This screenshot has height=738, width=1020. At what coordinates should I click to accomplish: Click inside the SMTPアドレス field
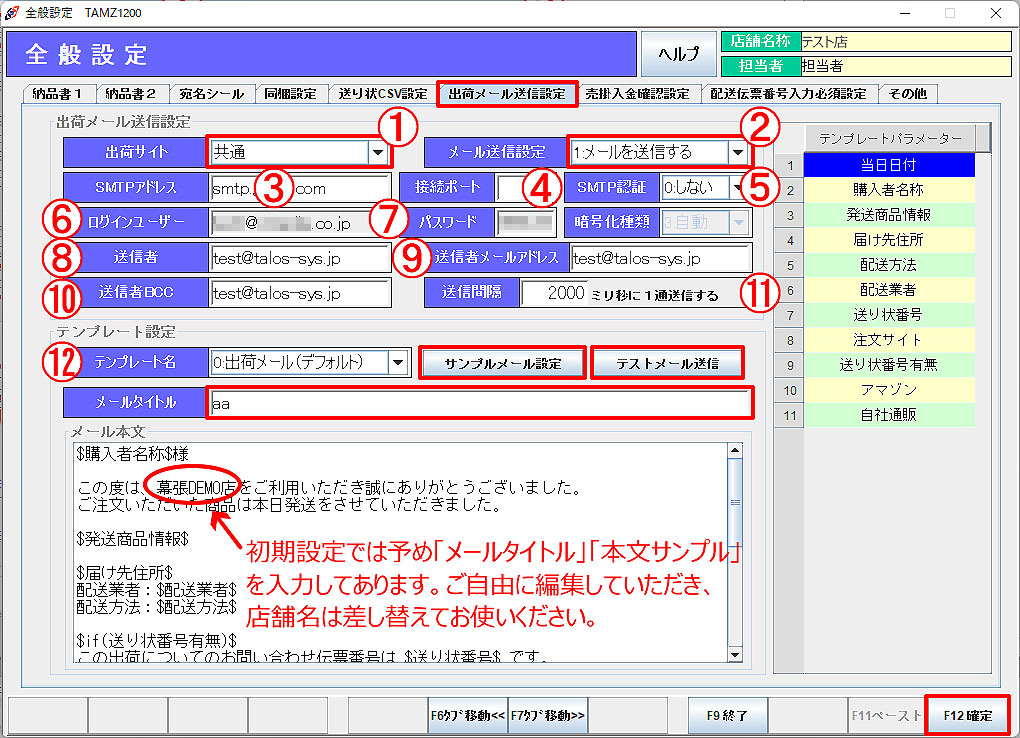tap(300, 188)
